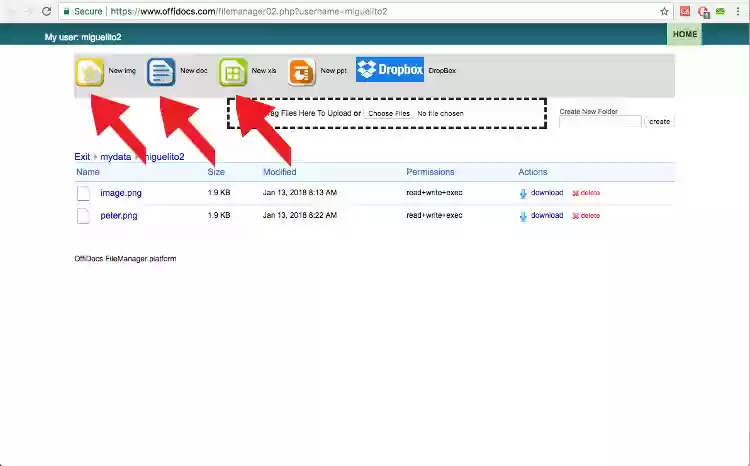This screenshot has height=466, width=750.
Task: Click the download link for peter.png
Action: [x=547, y=215]
